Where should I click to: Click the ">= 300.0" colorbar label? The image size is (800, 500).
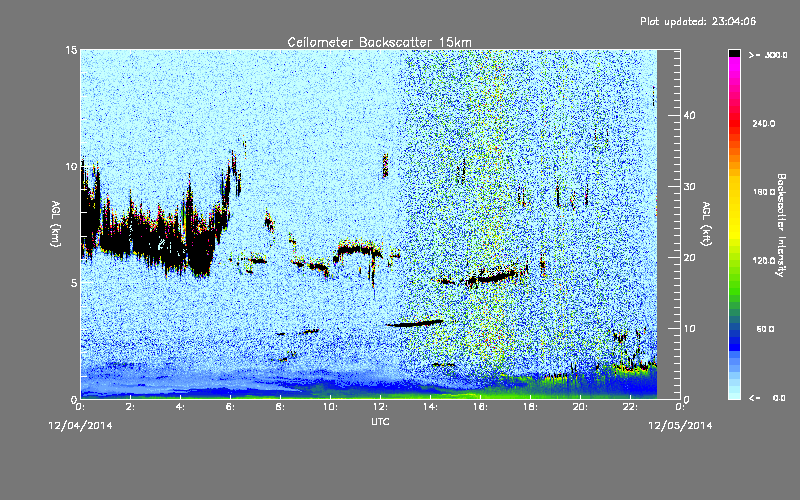click(x=768, y=55)
